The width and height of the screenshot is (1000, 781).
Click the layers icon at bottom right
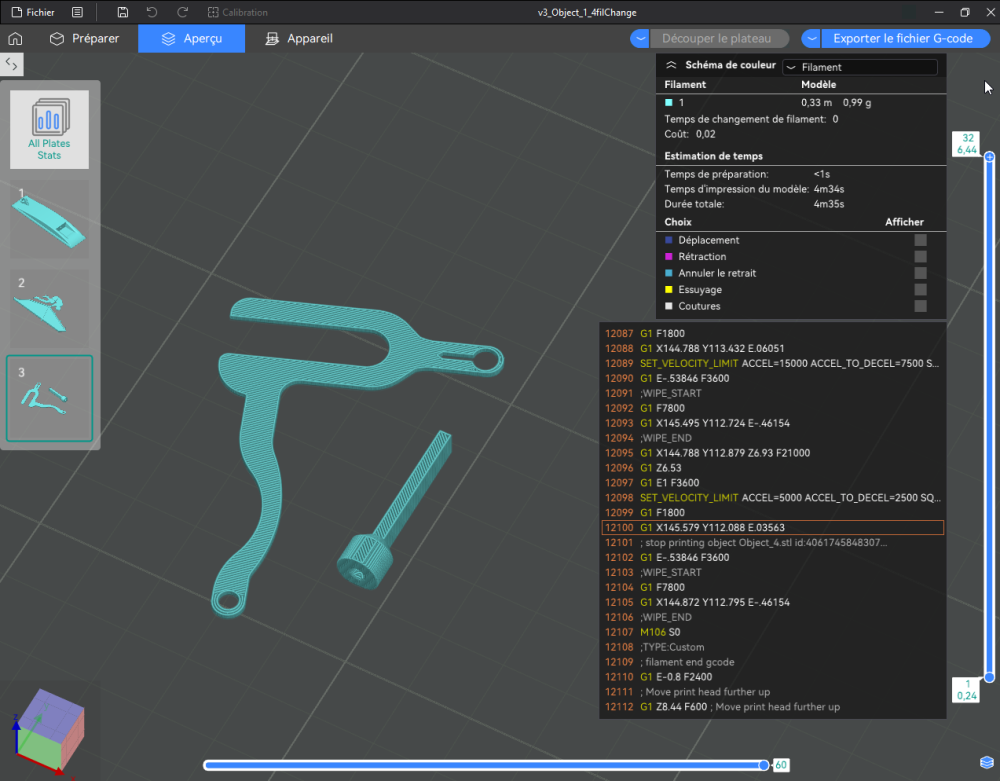[x=987, y=763]
